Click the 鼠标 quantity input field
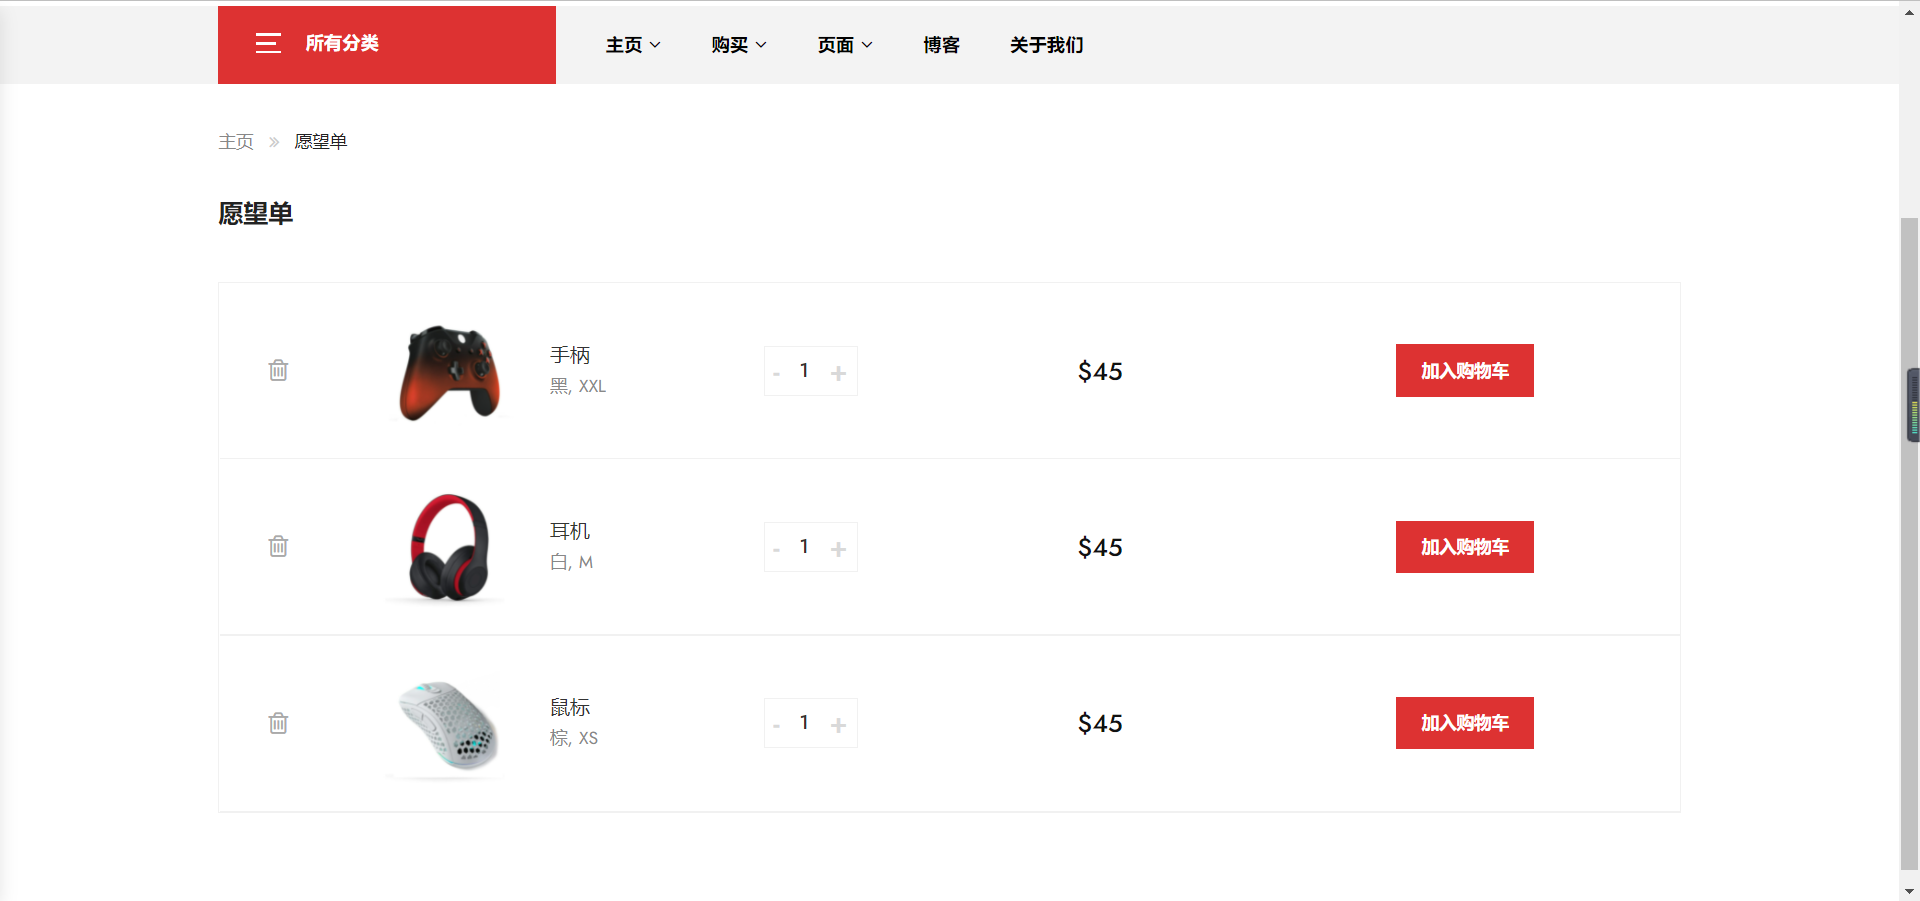 coord(804,723)
